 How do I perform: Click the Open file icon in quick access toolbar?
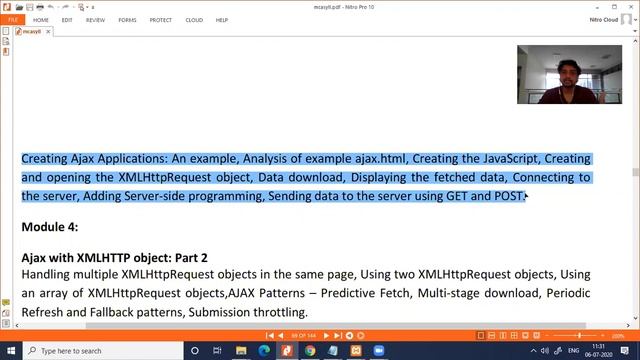coord(19,7)
